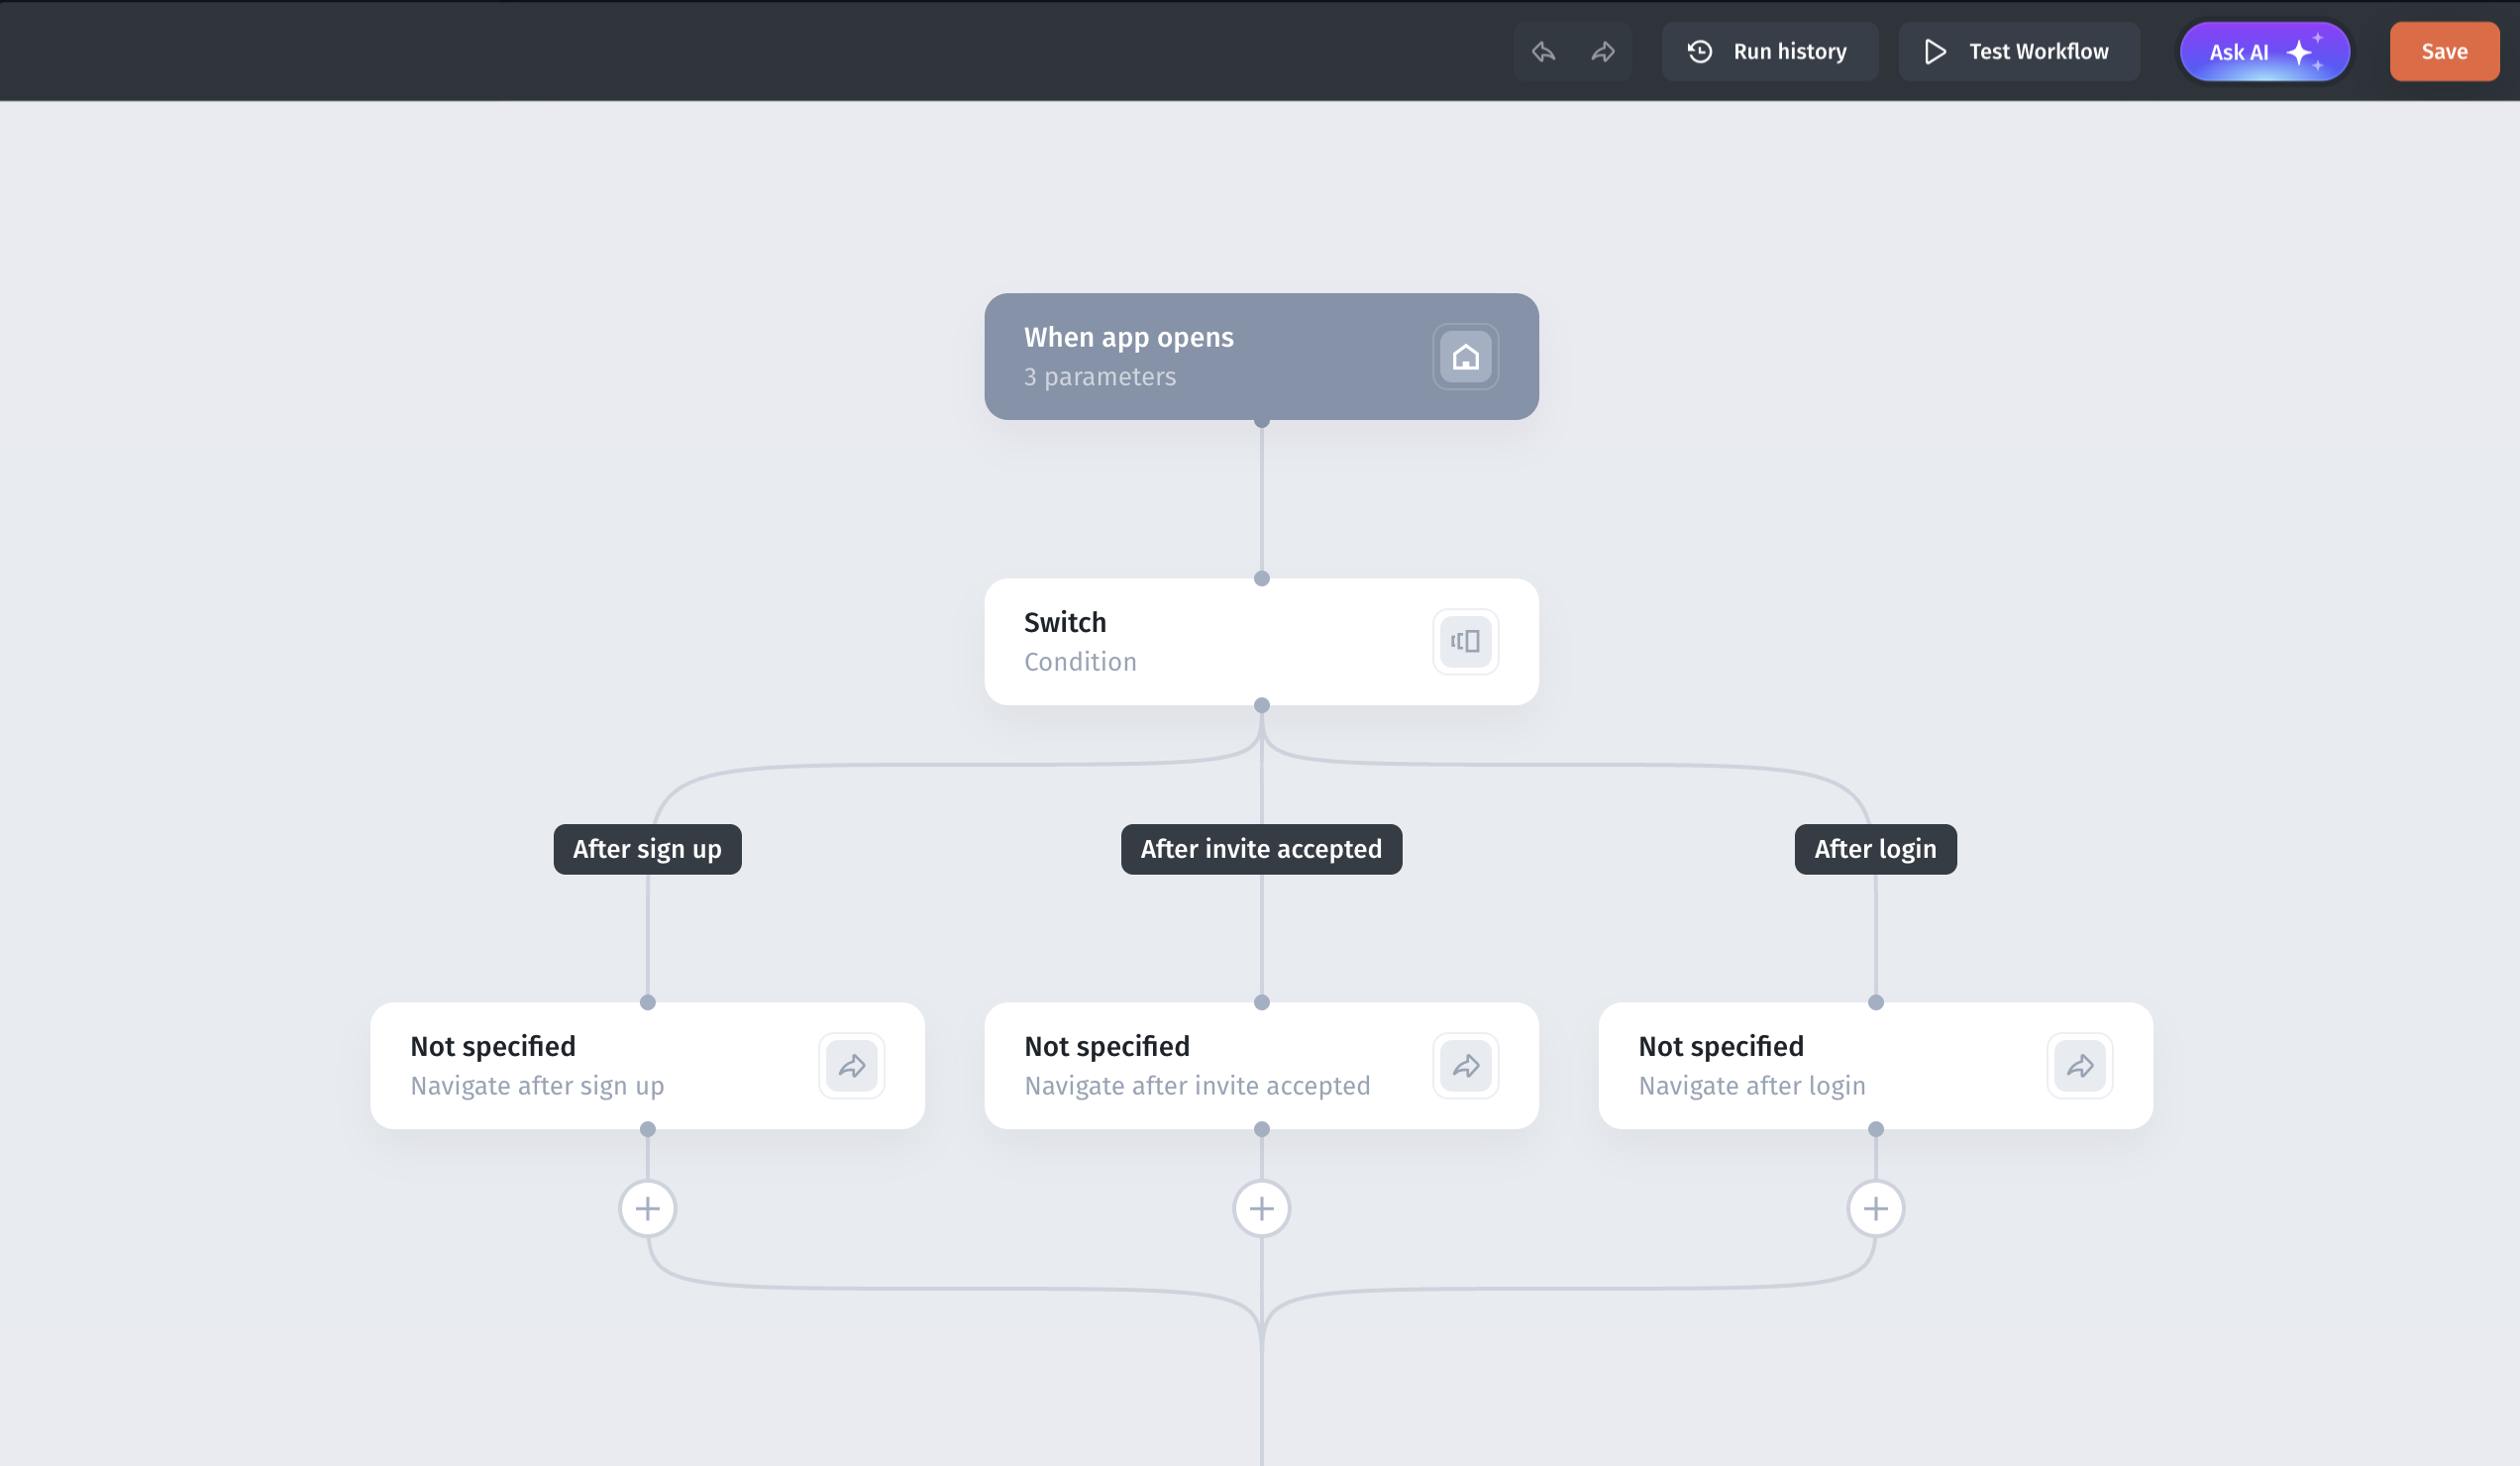Click navigate icon on invite accepted node
Image resolution: width=2520 pixels, height=1466 pixels.
point(1465,1066)
